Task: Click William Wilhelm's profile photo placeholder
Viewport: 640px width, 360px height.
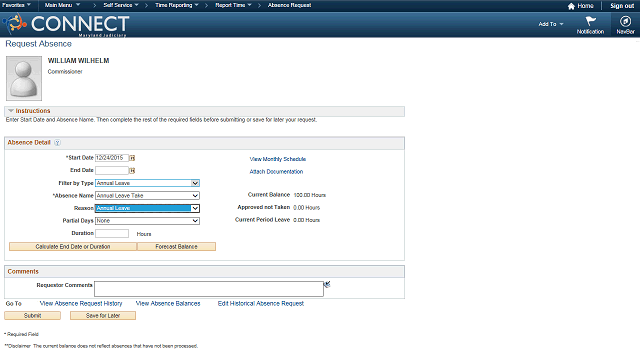Action: pyautogui.click(x=24, y=78)
